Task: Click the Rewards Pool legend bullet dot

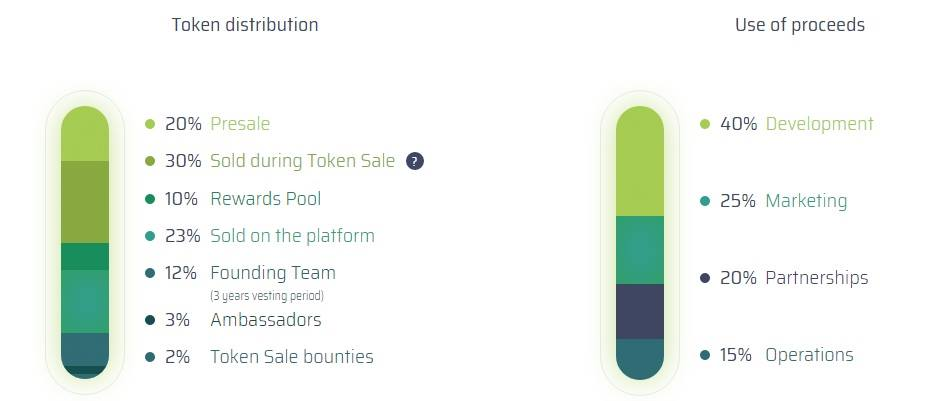Action: 150,199
